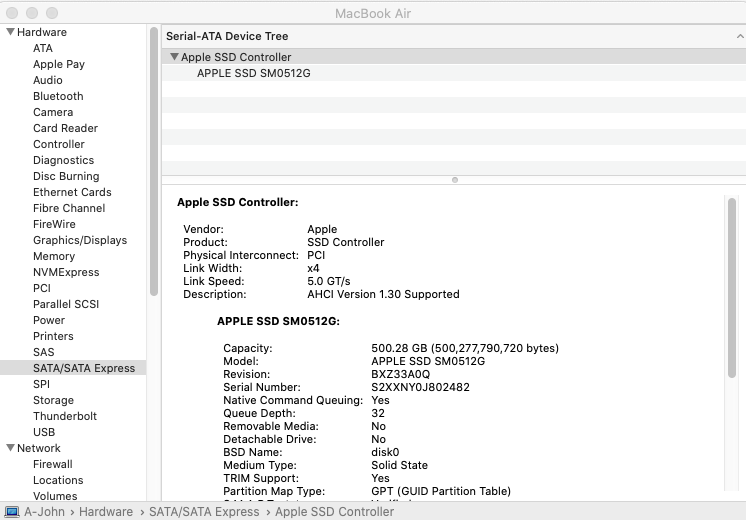Select Thunderbolt in the sidebar
The width and height of the screenshot is (746, 520).
[x=65, y=416]
